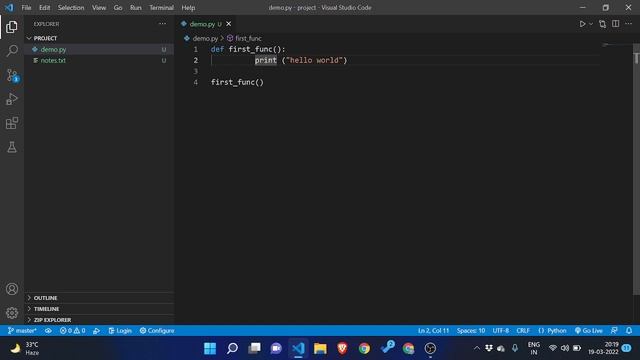Open Google Chrome from the taskbar
The image size is (640, 360).
click(x=364, y=349)
